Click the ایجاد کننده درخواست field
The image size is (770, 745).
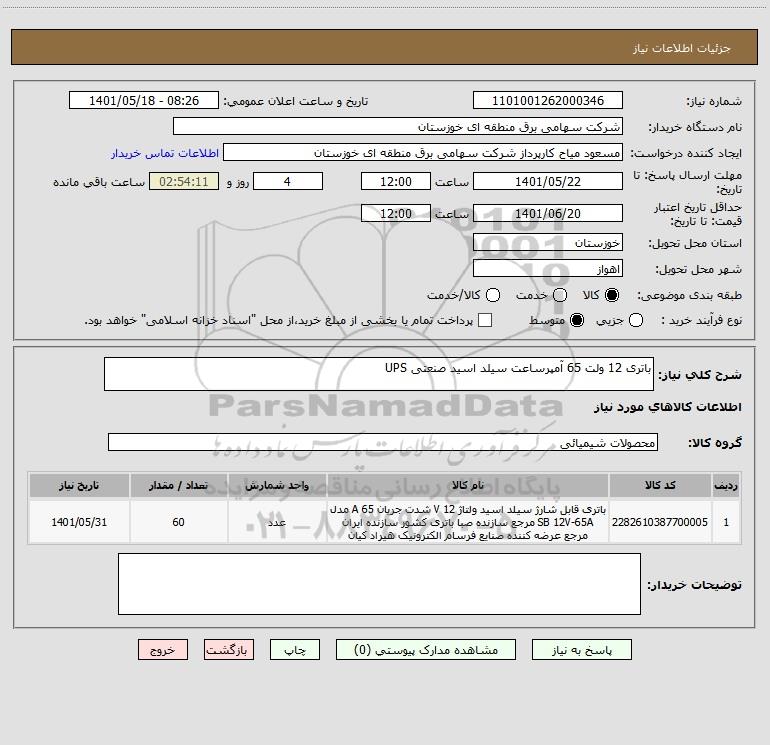point(423,152)
